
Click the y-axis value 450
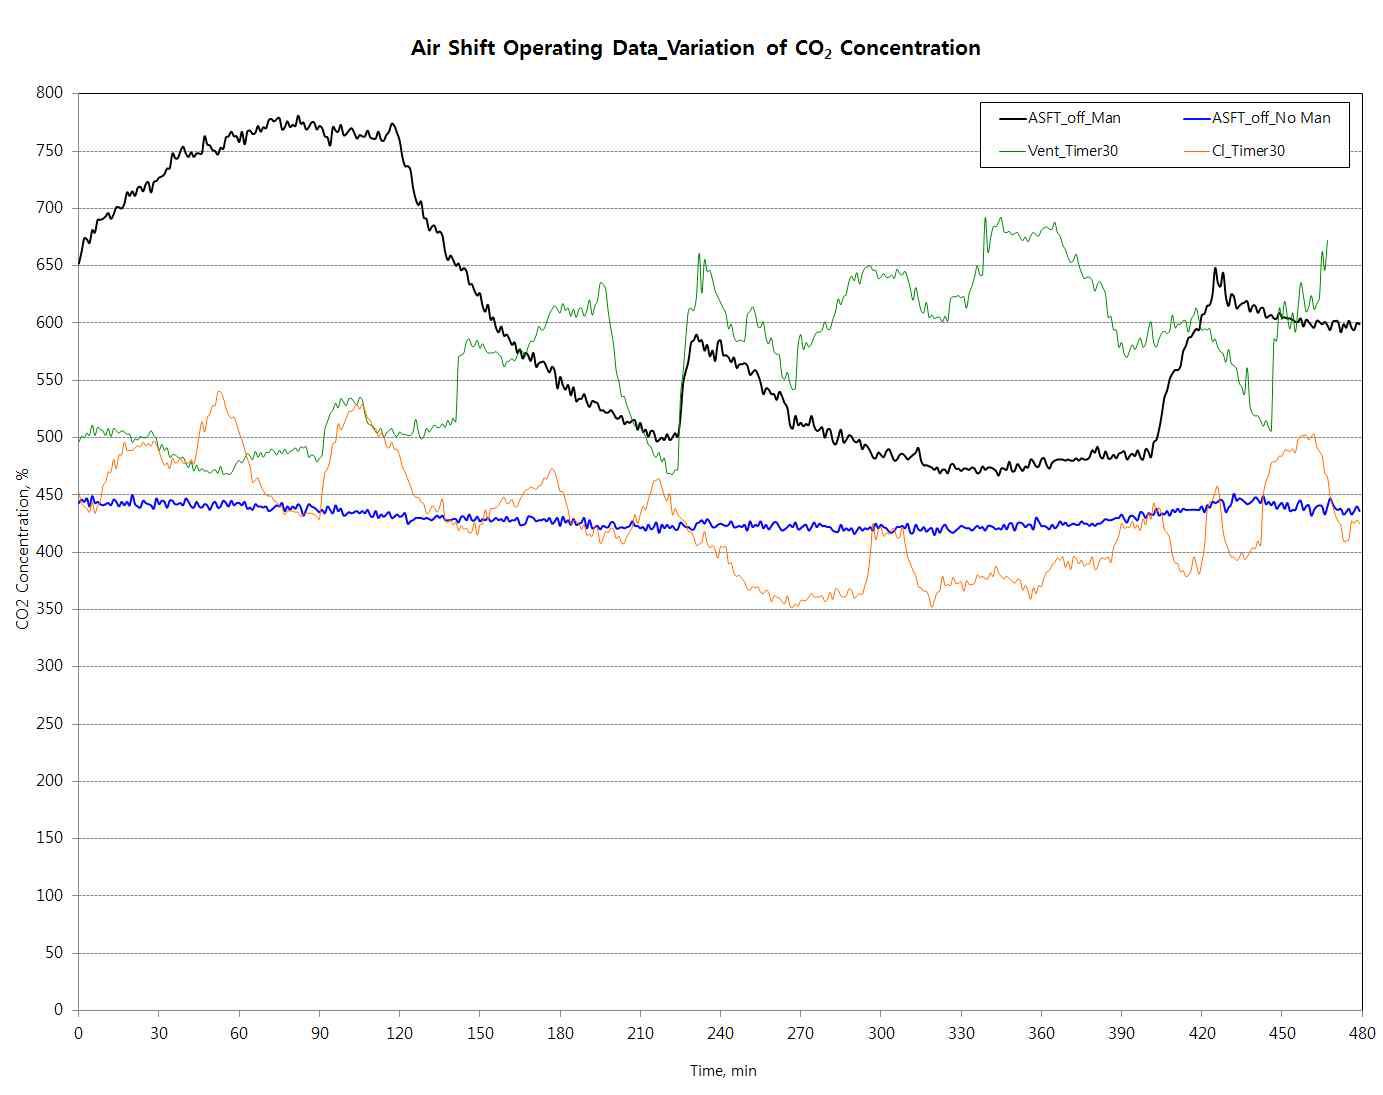click(x=50, y=494)
